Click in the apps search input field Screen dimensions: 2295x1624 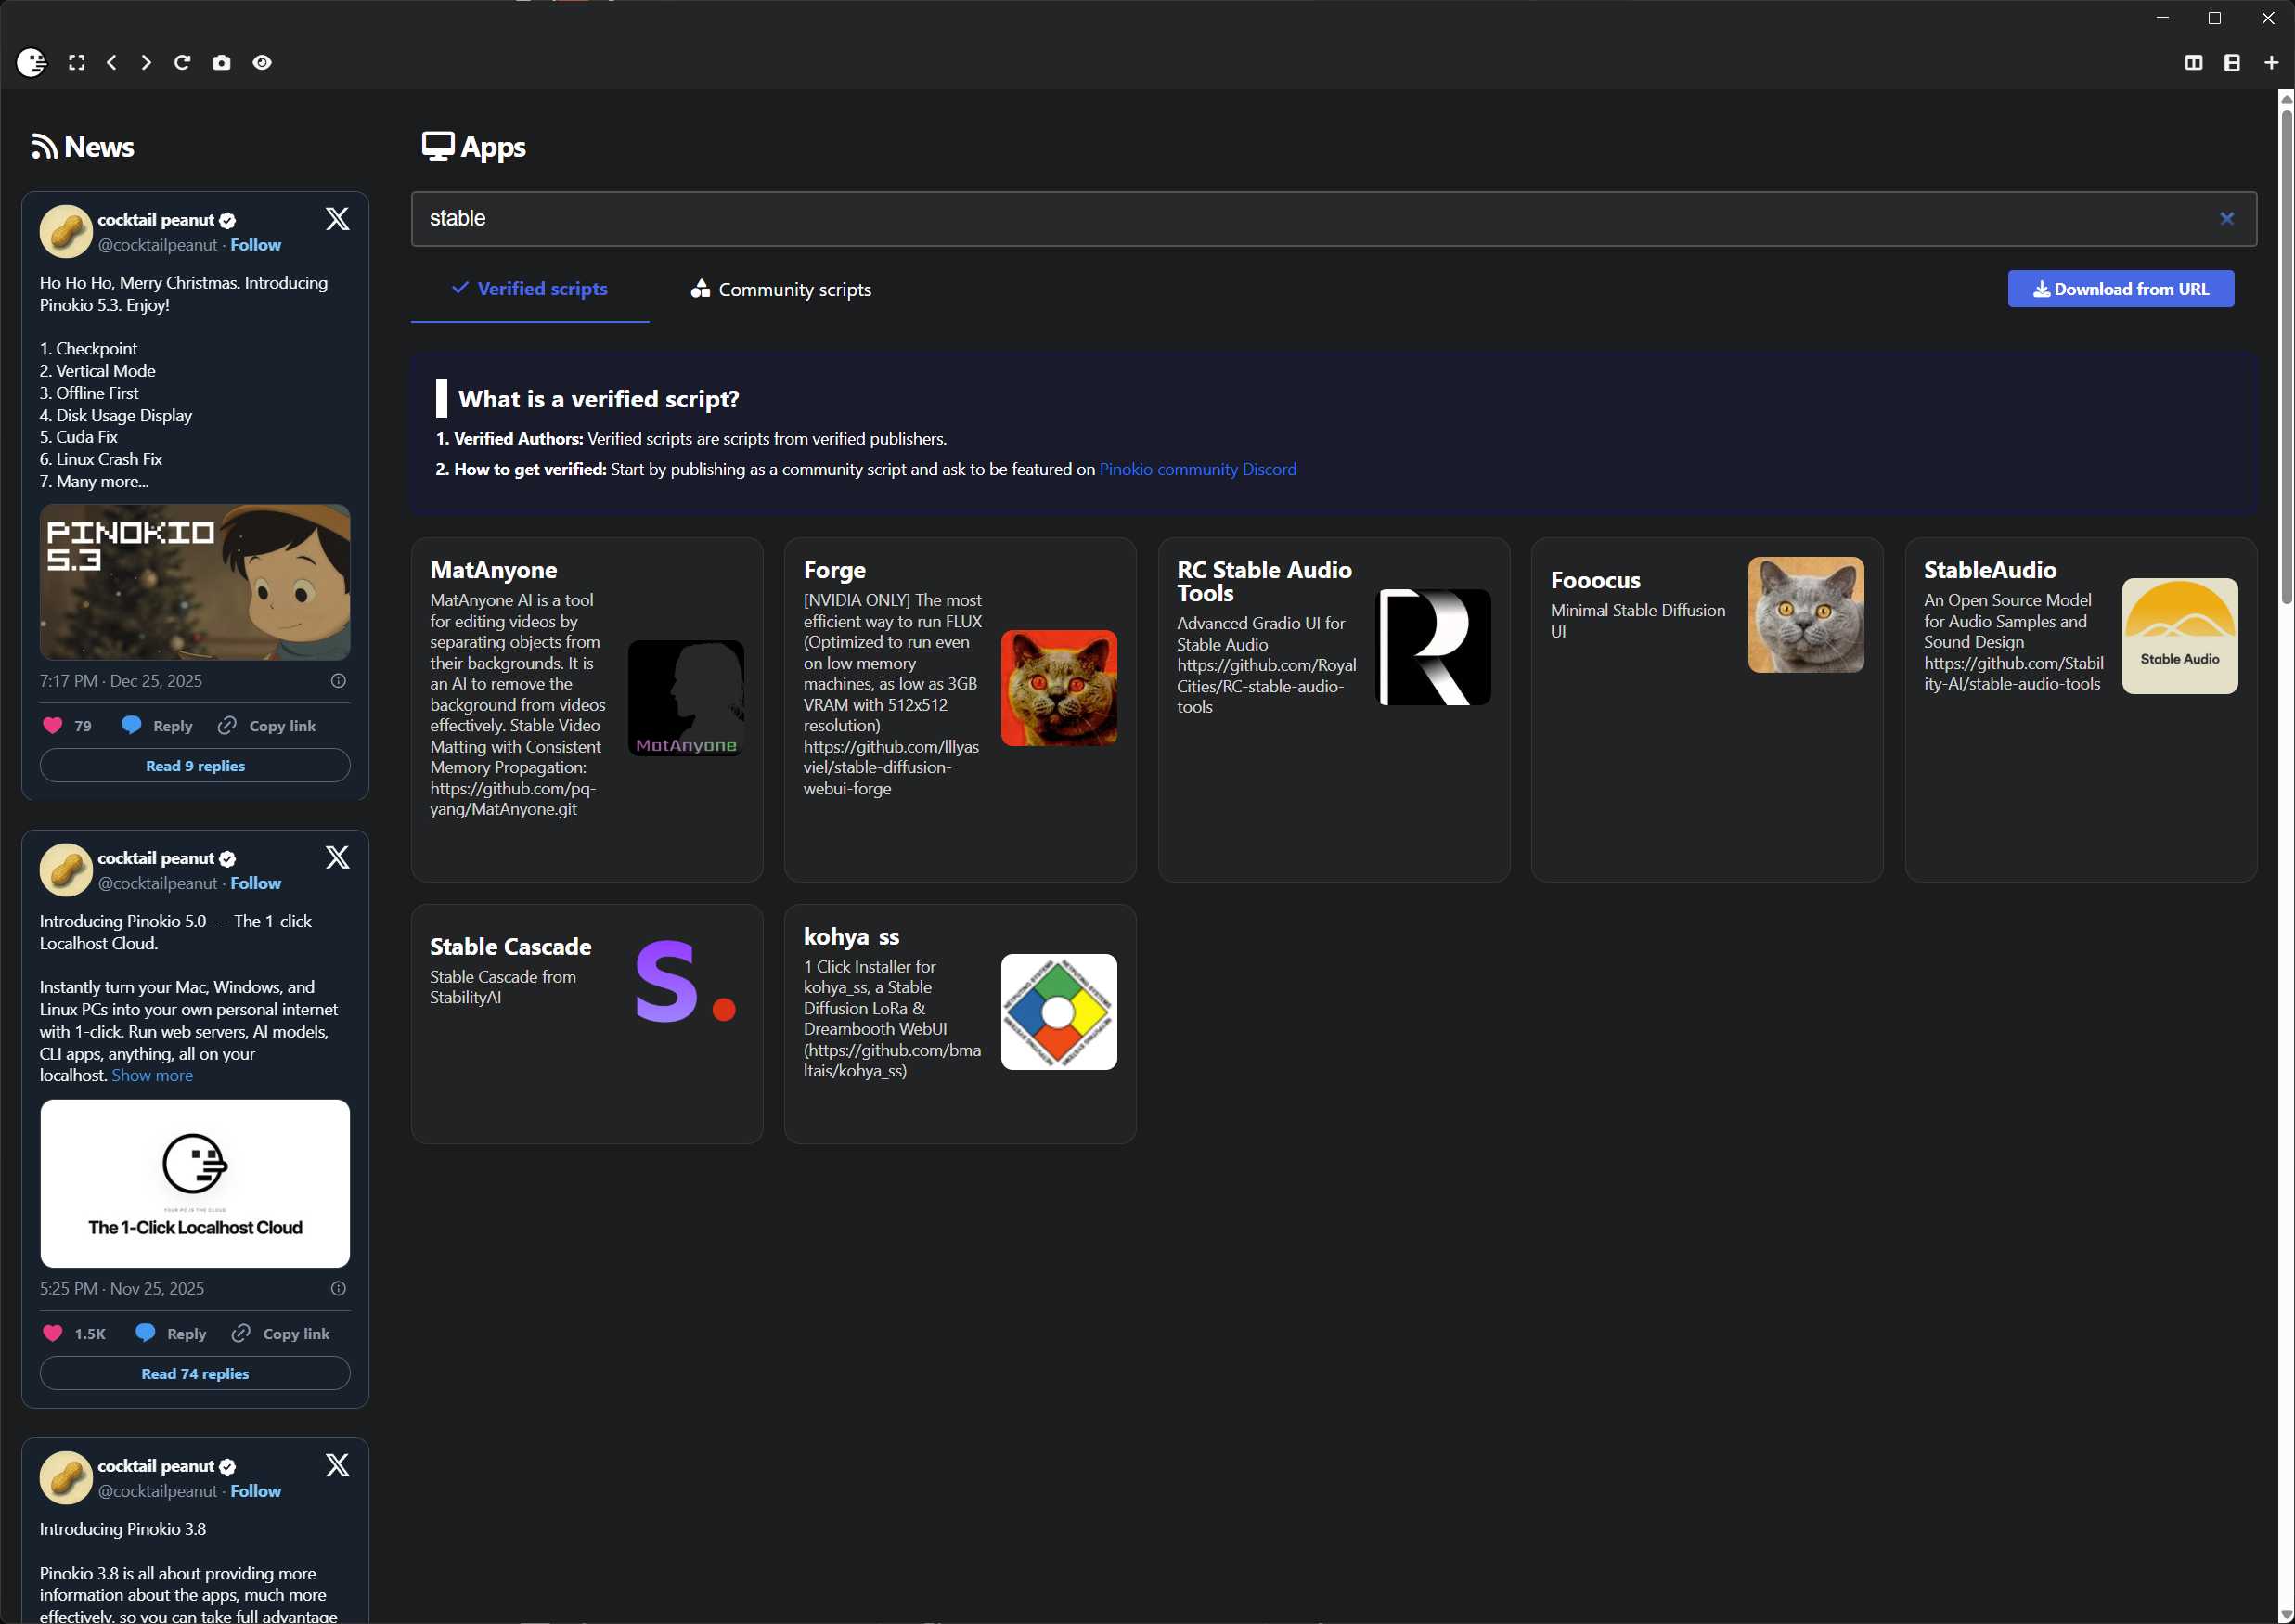point(1300,218)
